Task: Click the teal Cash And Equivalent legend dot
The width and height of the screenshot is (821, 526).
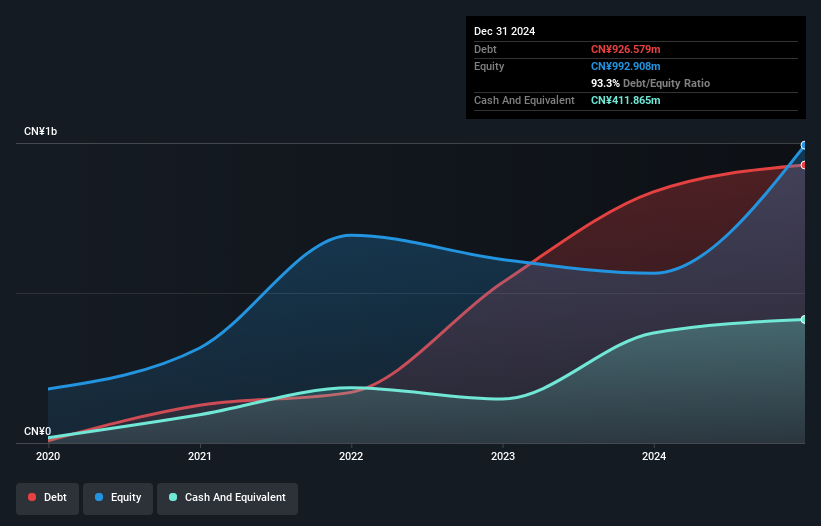Action: tap(173, 497)
